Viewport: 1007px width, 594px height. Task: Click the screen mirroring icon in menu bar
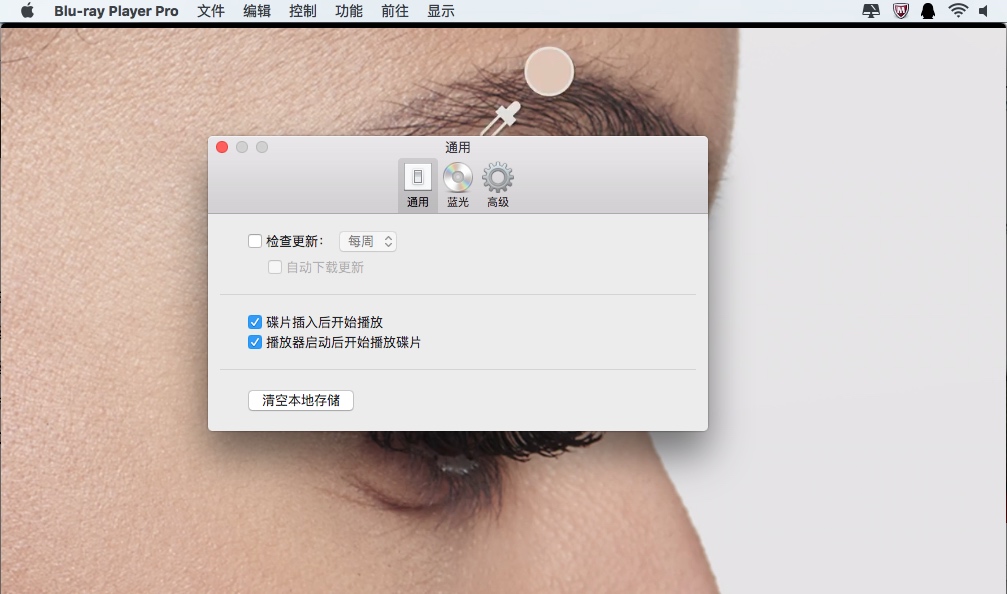(x=868, y=11)
